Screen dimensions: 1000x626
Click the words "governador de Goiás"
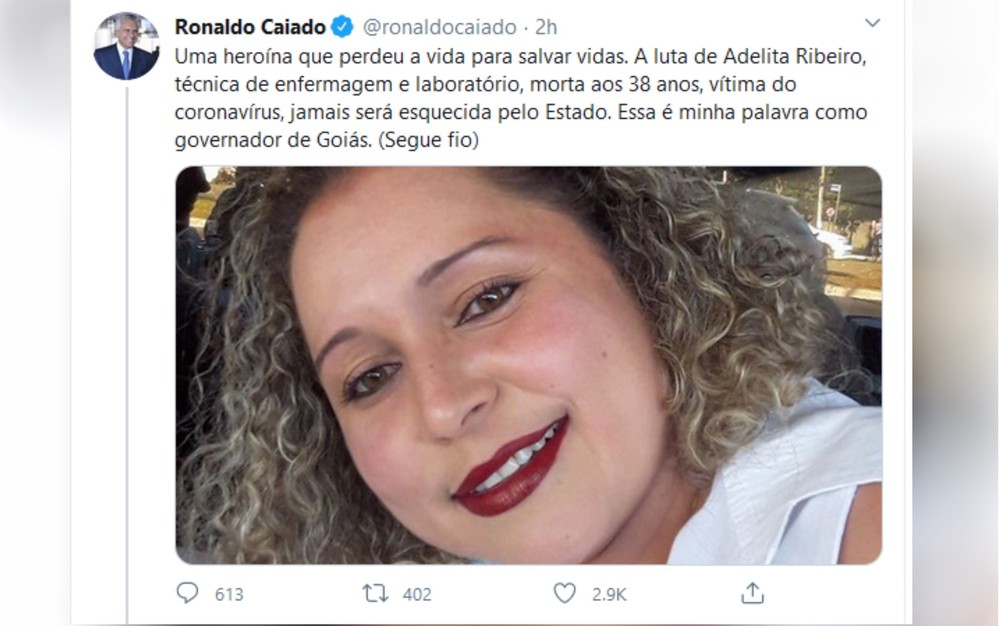click(273, 140)
